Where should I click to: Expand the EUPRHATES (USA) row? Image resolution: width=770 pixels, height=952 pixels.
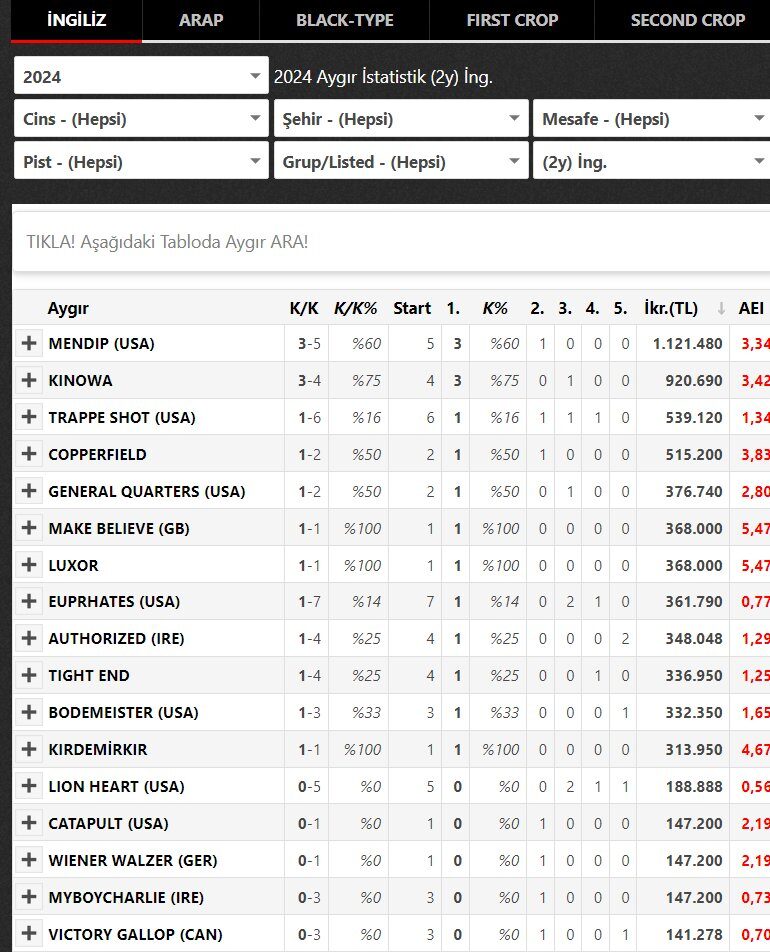(29, 601)
